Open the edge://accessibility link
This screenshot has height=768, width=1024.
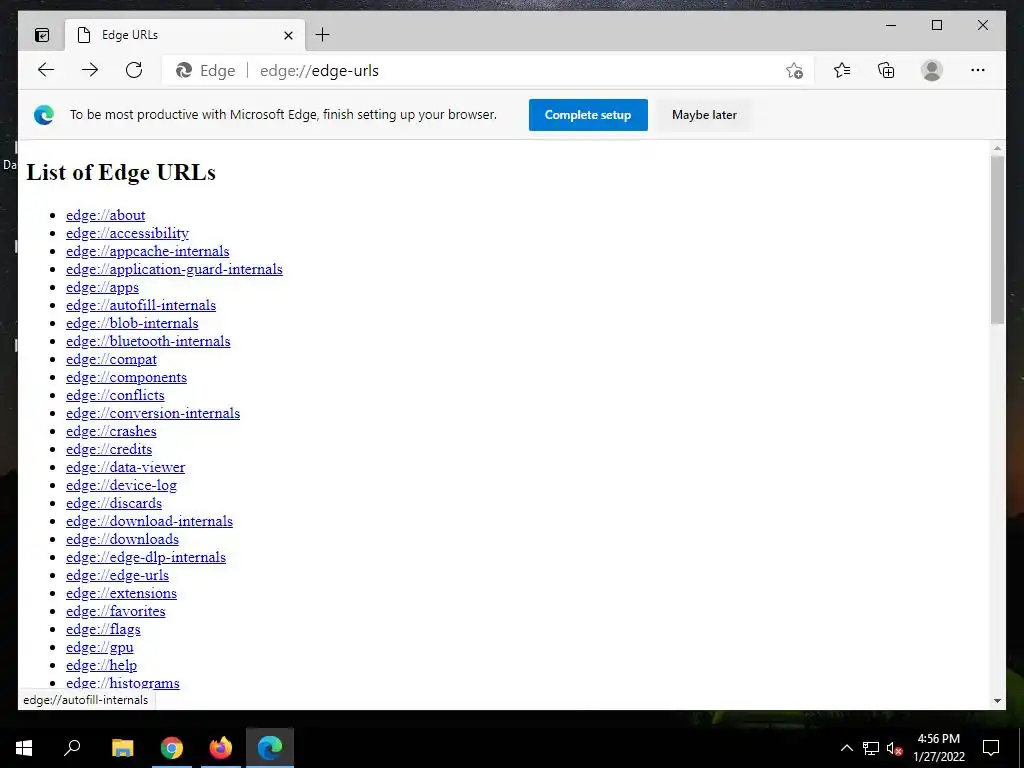tap(127, 233)
